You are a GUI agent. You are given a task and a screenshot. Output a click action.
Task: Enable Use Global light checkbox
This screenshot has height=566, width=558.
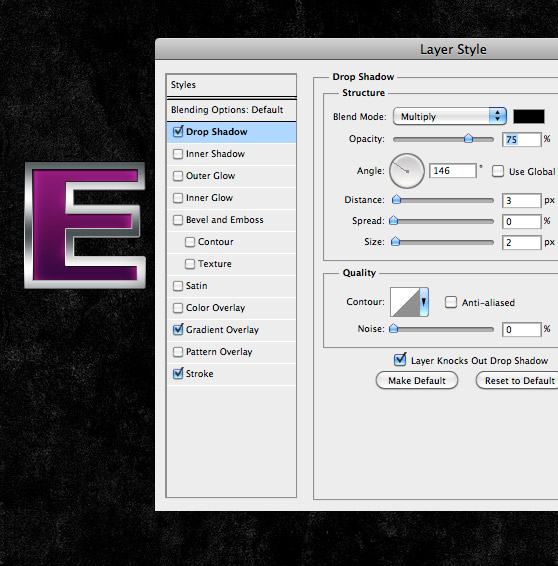pyautogui.click(x=498, y=171)
